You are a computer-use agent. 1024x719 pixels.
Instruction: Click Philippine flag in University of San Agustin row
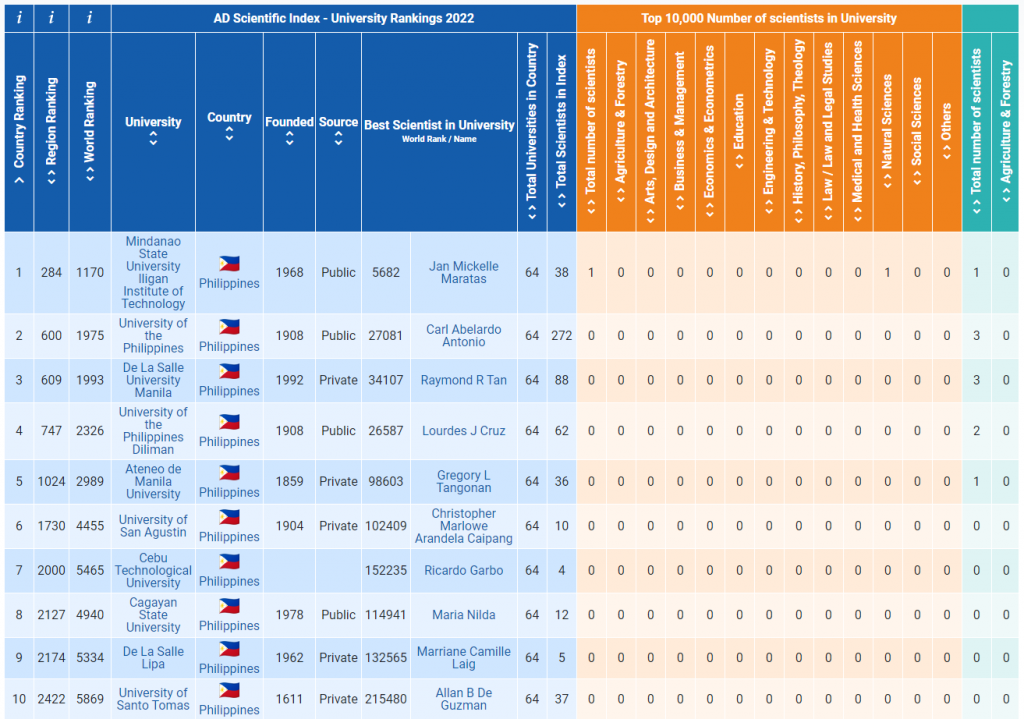coord(229,517)
